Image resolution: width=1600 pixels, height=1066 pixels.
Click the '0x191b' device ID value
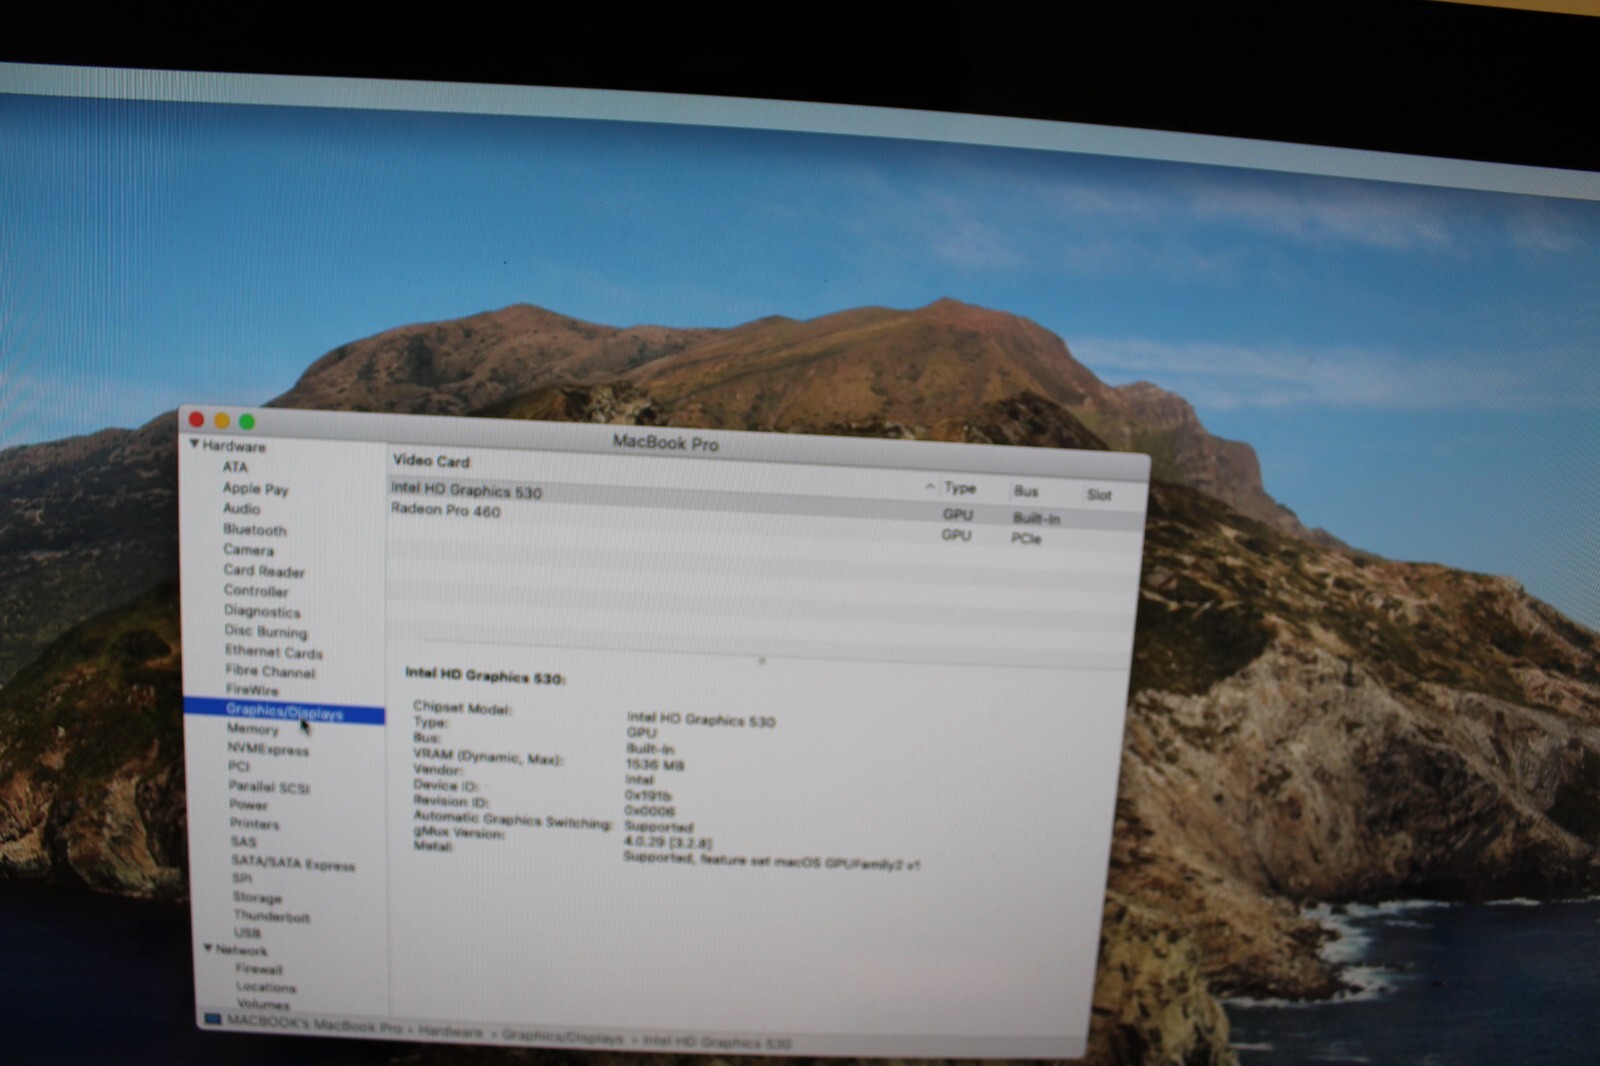click(x=648, y=796)
